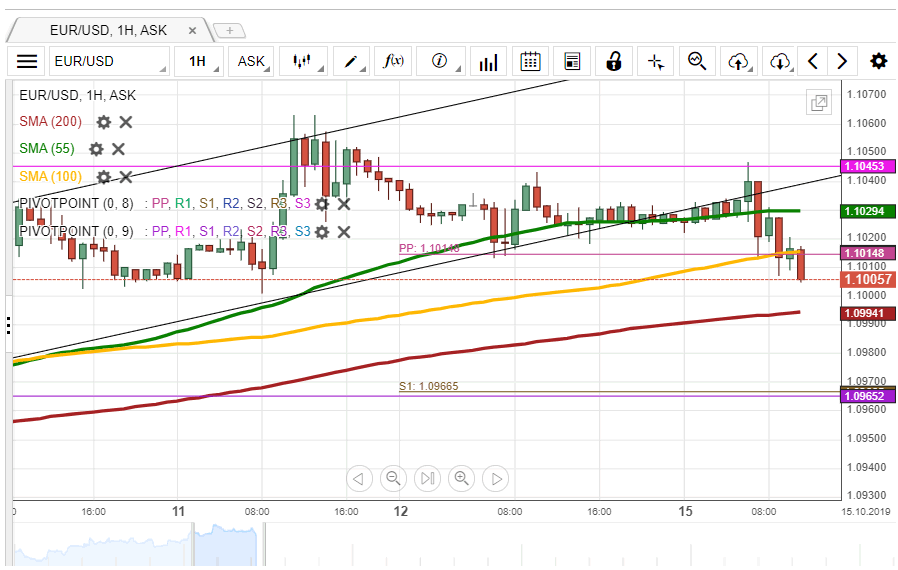Toggle the chart lock icon

click(x=613, y=61)
